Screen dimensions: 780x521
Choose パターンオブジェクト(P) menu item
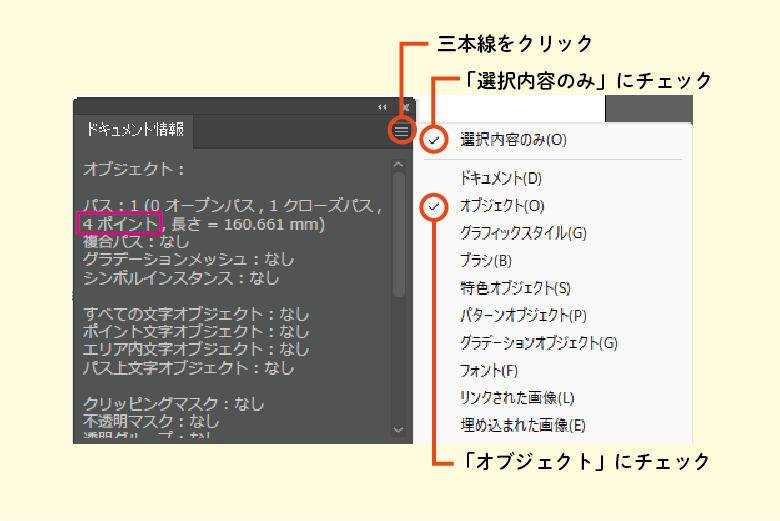coord(523,315)
